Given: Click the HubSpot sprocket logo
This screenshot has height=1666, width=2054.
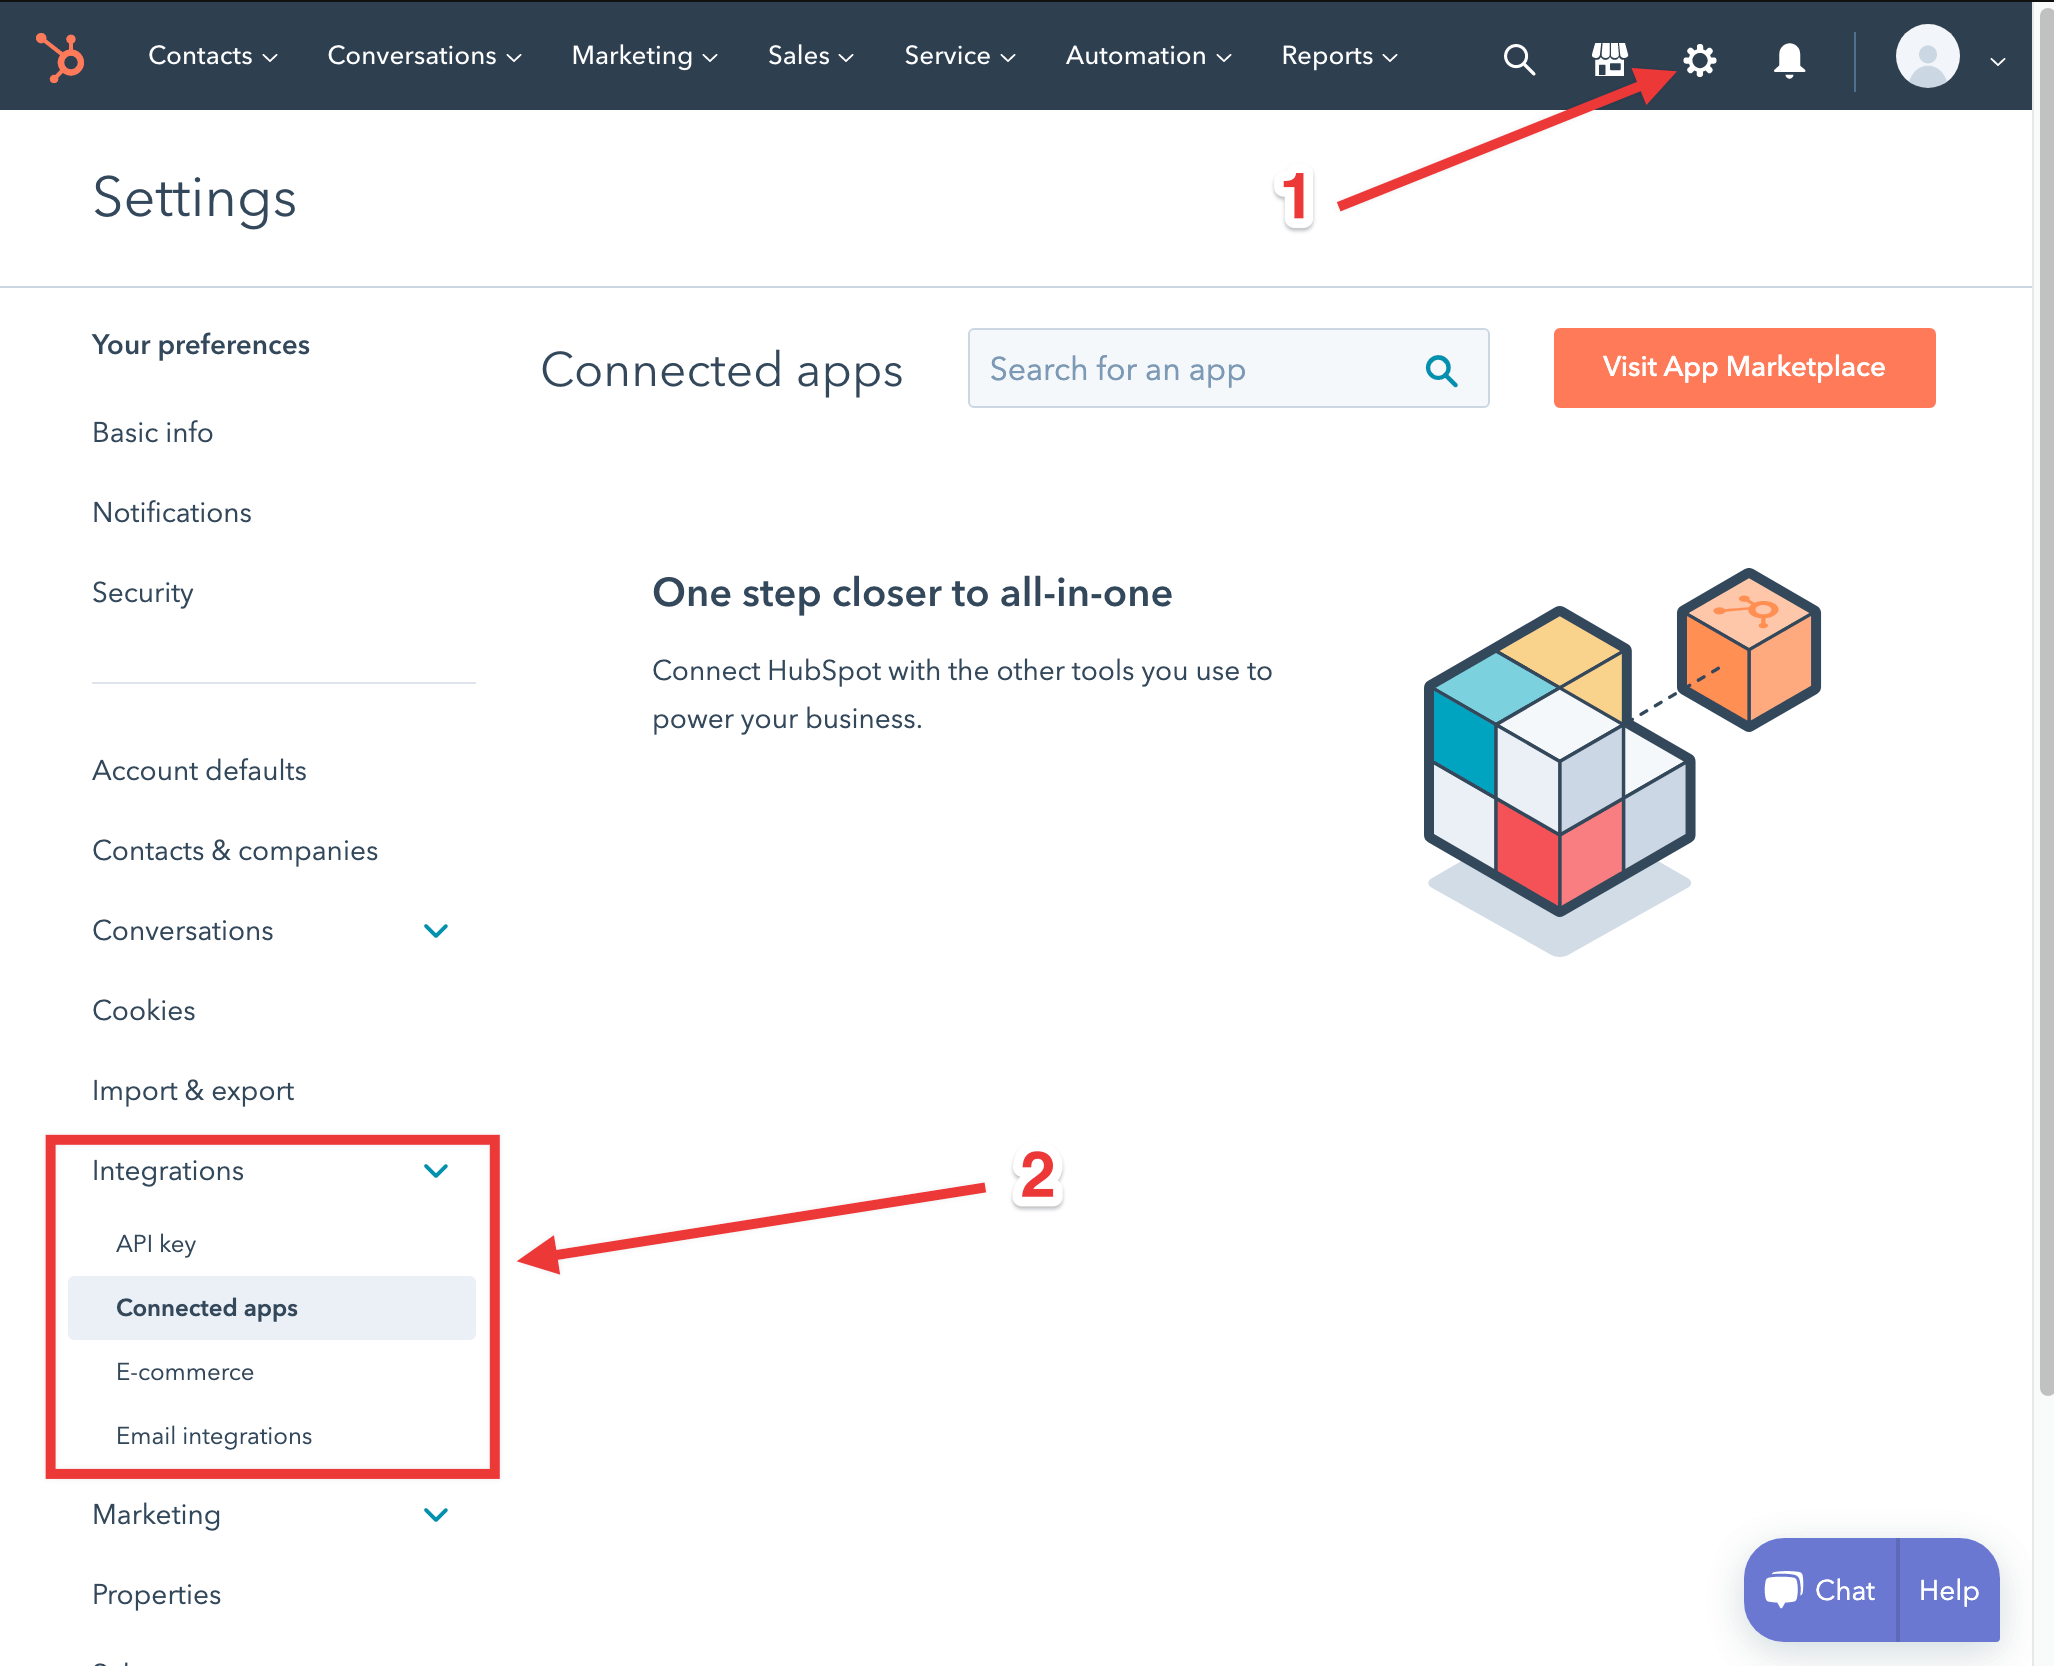Looking at the screenshot, I should (60, 56).
